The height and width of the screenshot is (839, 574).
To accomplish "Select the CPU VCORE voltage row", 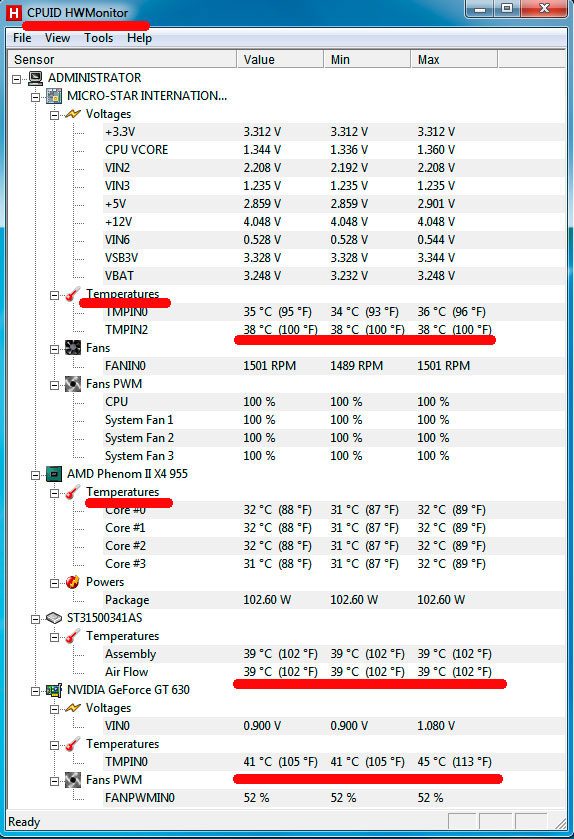I will [x=334, y=150].
